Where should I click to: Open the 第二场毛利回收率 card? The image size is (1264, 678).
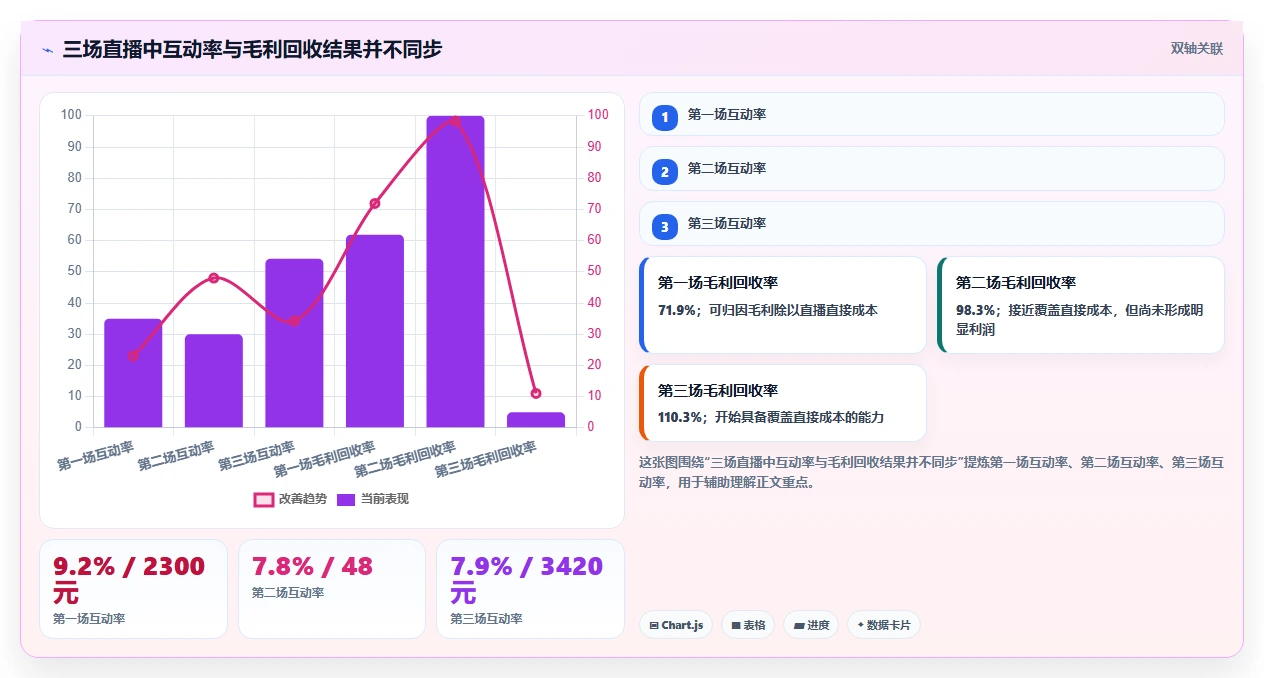1081,305
